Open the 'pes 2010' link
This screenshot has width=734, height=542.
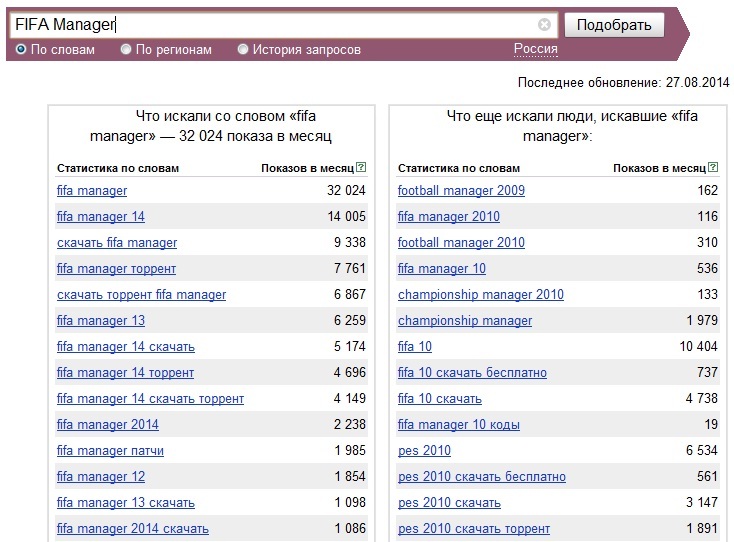(424, 451)
